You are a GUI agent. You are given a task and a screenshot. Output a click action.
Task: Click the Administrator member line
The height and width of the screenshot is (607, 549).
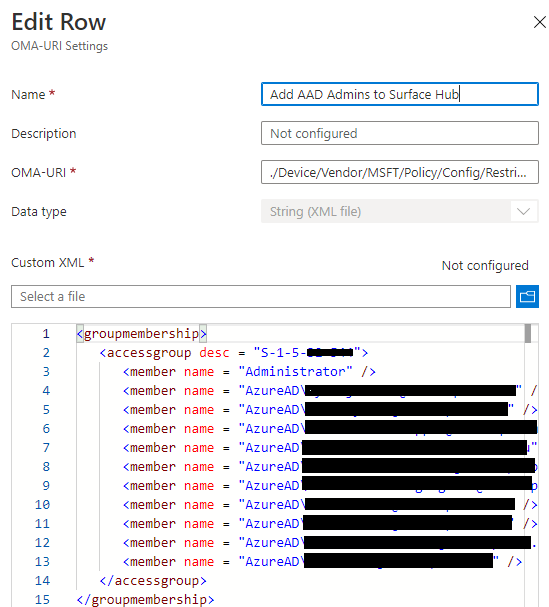coord(249,372)
